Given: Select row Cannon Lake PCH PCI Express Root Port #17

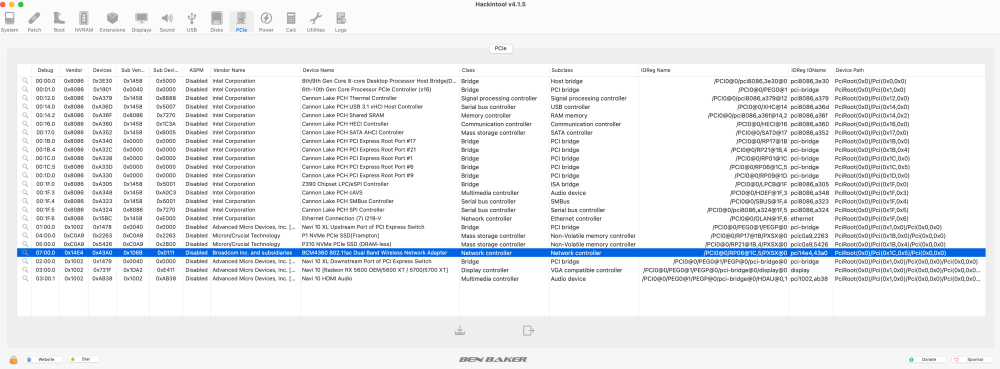Looking at the screenshot, I should [x=502, y=141].
